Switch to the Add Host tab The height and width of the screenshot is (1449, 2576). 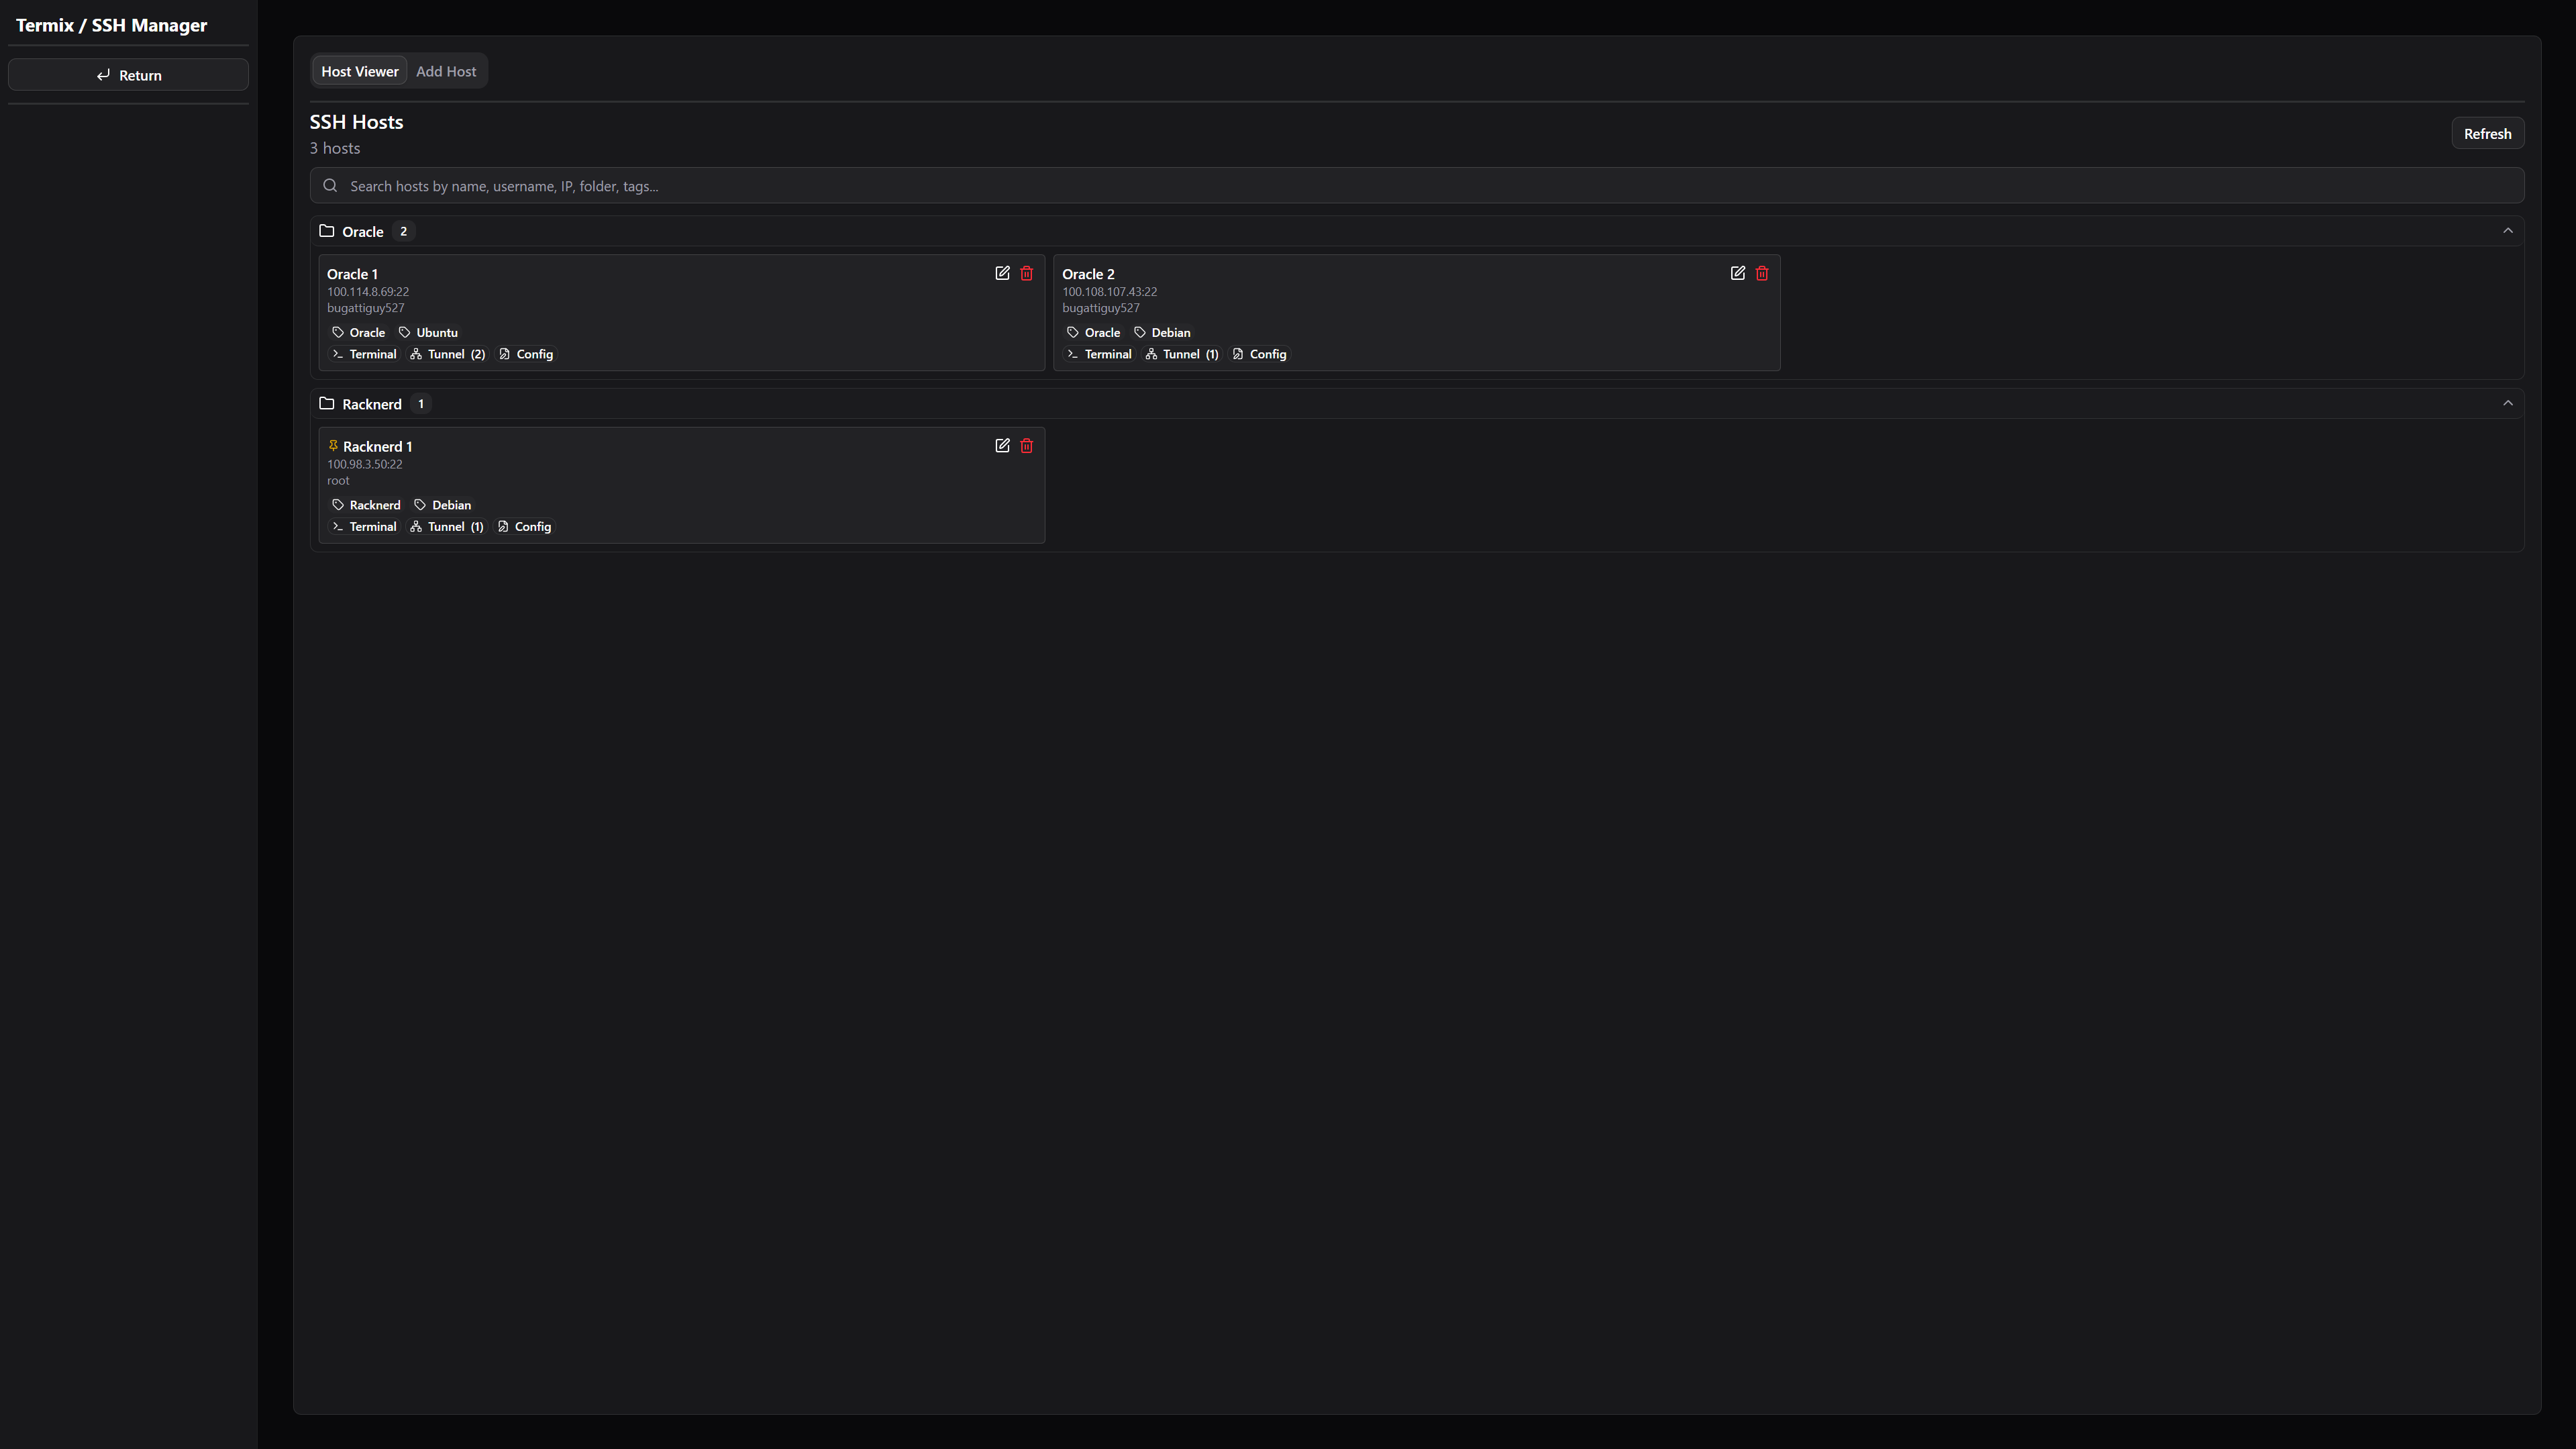[446, 72]
